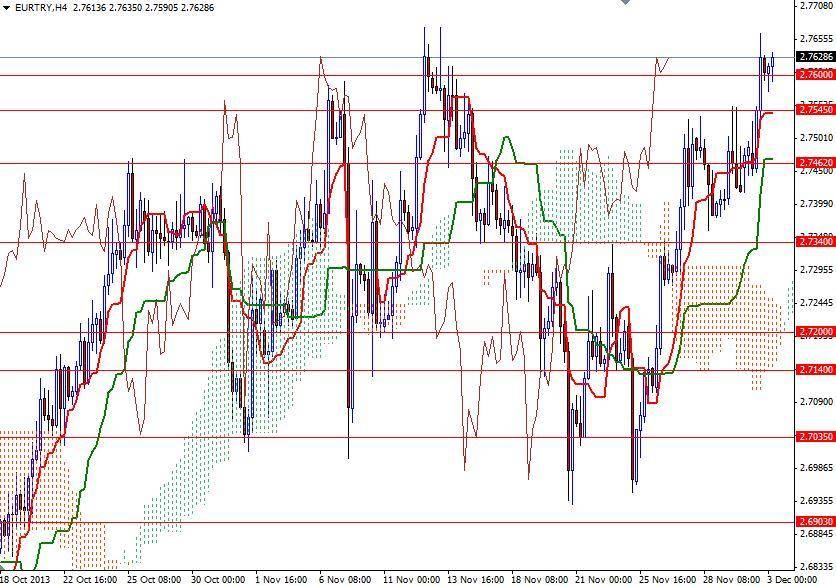836x586 pixels.
Task: Click the 3 Dec 00:00 axis label
Action: pos(793,578)
